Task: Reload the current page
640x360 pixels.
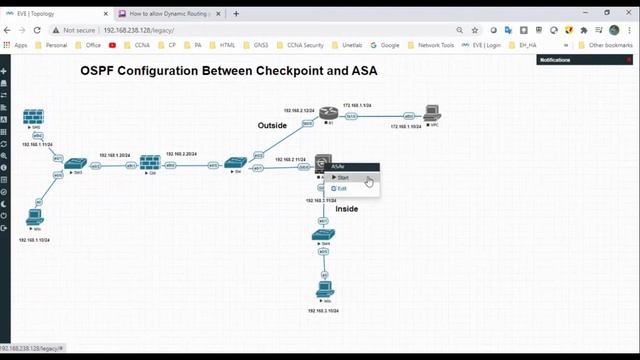Action: (x=37, y=30)
